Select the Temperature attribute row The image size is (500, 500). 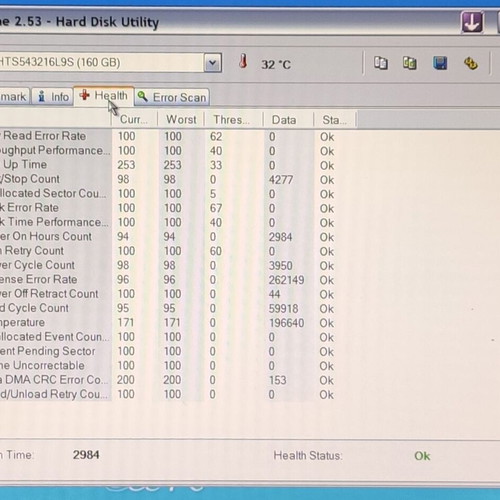pyautogui.click(x=167, y=323)
